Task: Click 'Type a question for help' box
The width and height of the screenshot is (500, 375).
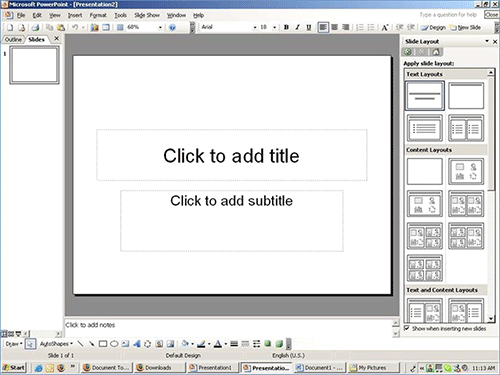Action: [x=448, y=15]
